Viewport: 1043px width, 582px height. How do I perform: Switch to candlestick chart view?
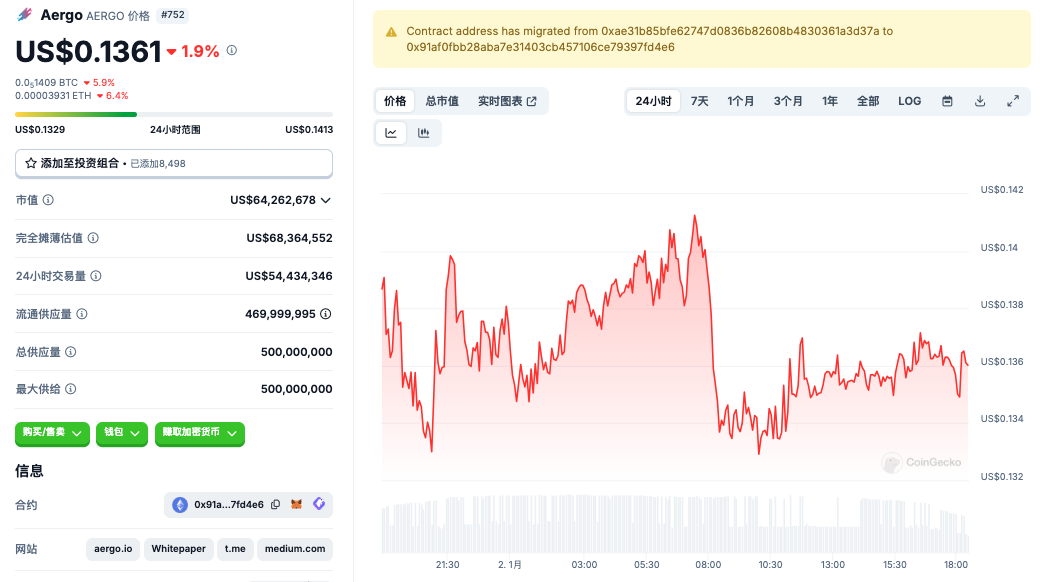point(424,133)
